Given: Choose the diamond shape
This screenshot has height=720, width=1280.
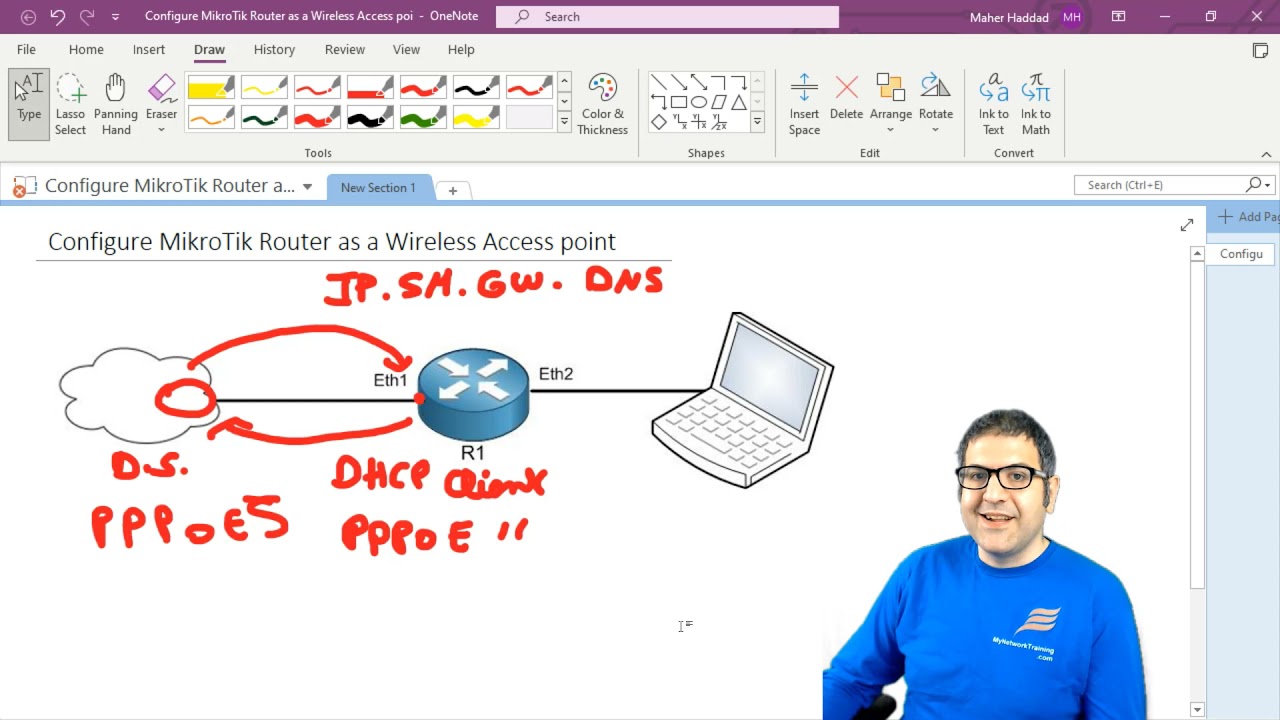Looking at the screenshot, I should click(x=658, y=122).
